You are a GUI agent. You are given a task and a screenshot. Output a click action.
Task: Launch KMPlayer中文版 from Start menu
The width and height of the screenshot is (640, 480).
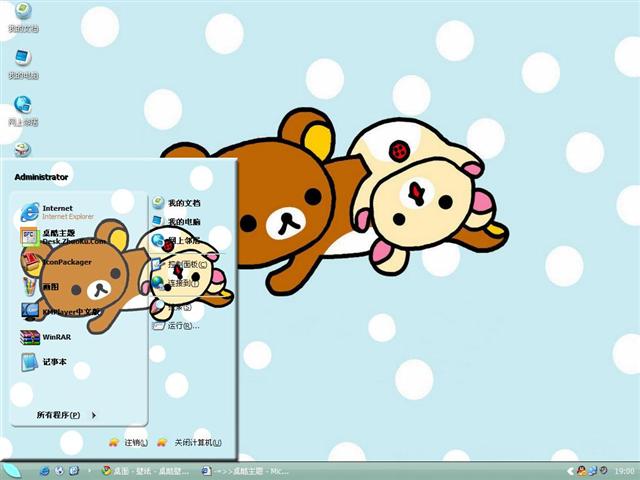(61, 312)
